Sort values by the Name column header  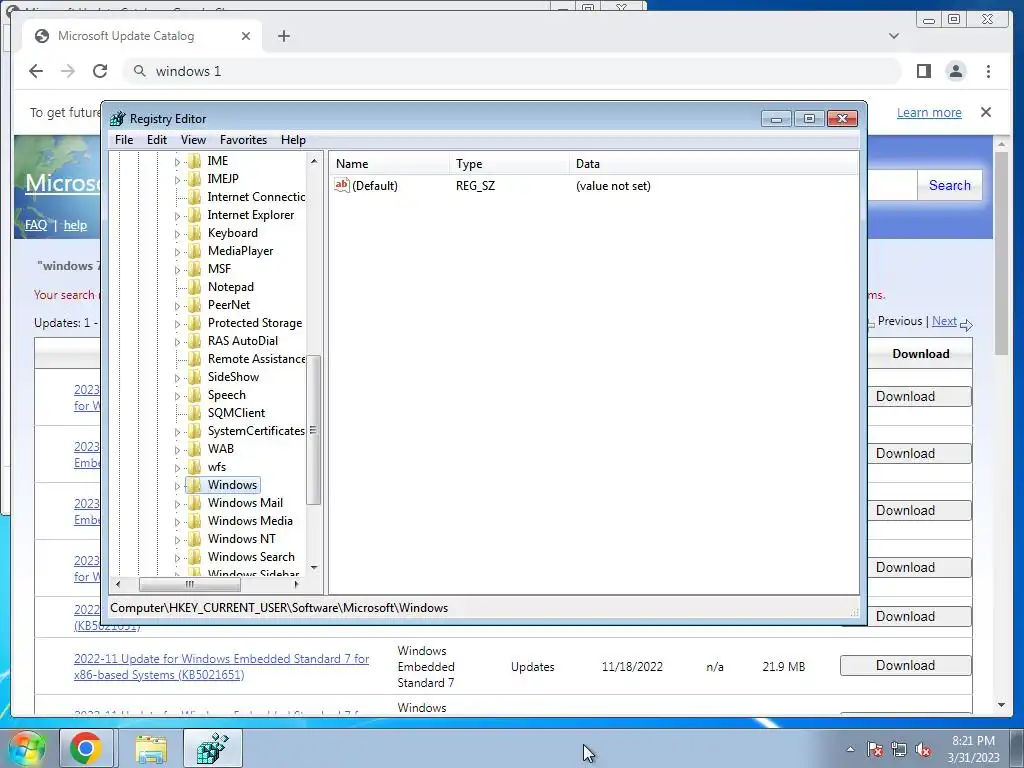[389, 164]
